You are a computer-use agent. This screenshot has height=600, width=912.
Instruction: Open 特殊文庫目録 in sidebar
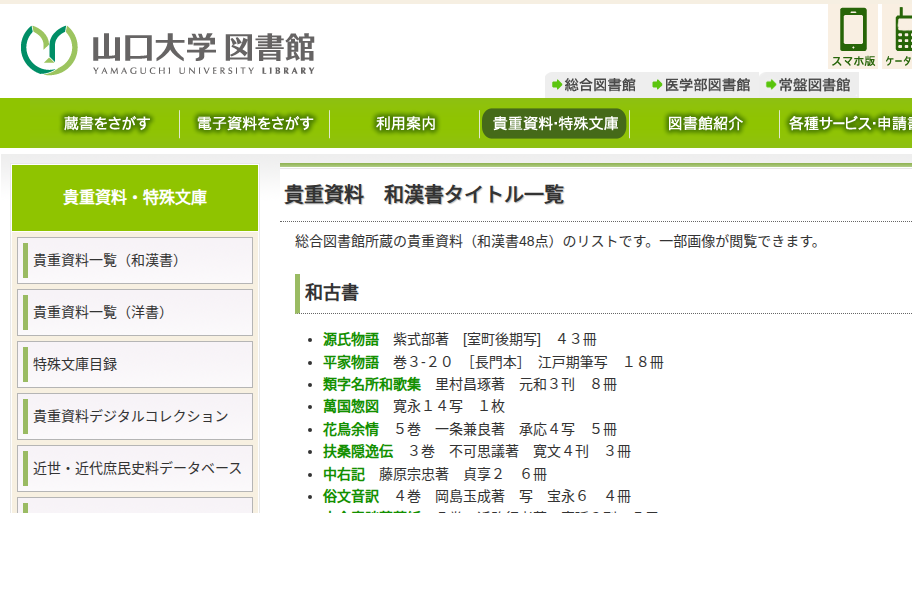pos(135,365)
